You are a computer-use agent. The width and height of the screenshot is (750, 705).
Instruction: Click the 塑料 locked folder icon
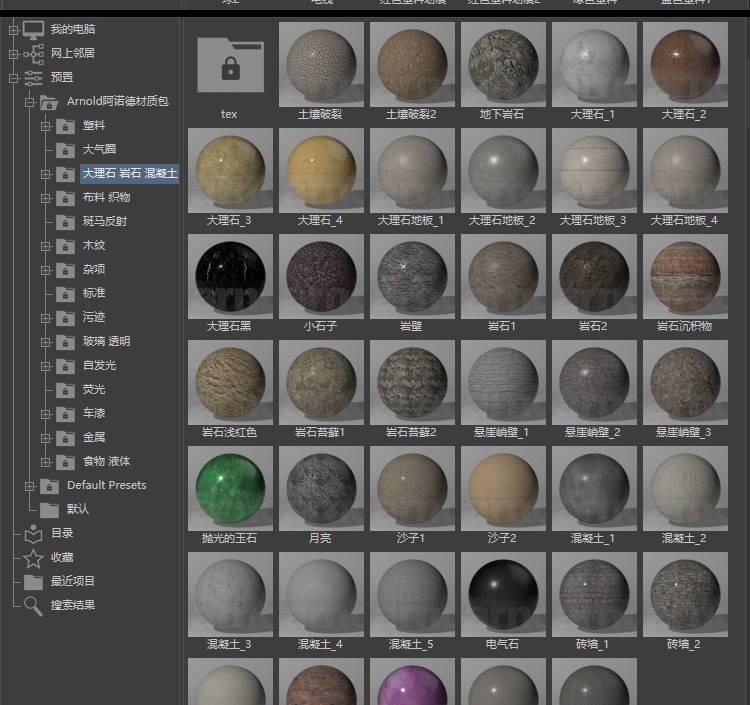[x=65, y=126]
